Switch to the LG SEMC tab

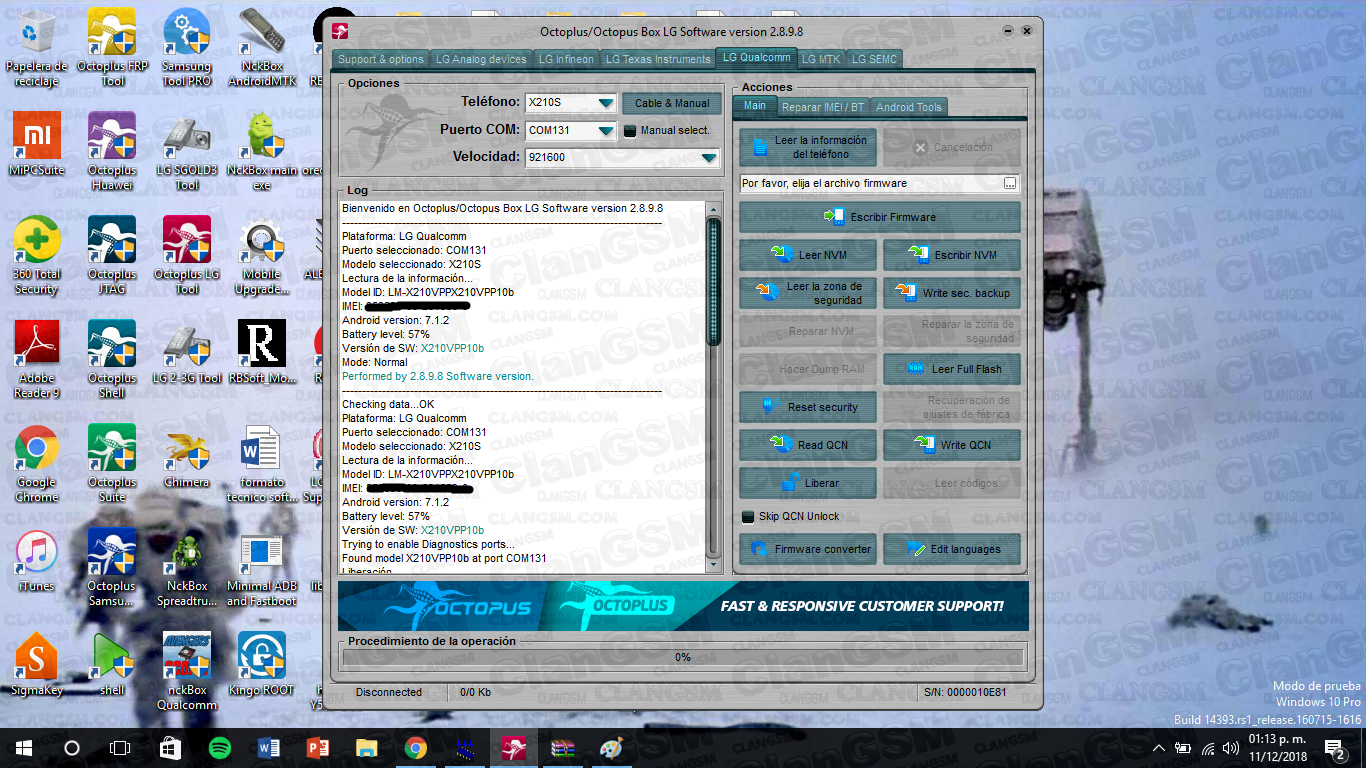pyautogui.click(x=874, y=59)
